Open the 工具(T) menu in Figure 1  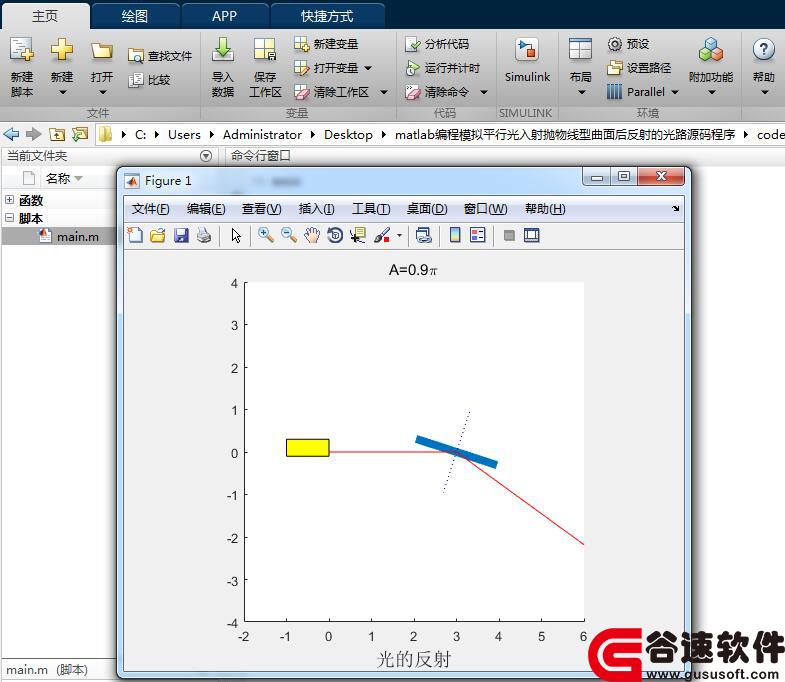(371, 209)
